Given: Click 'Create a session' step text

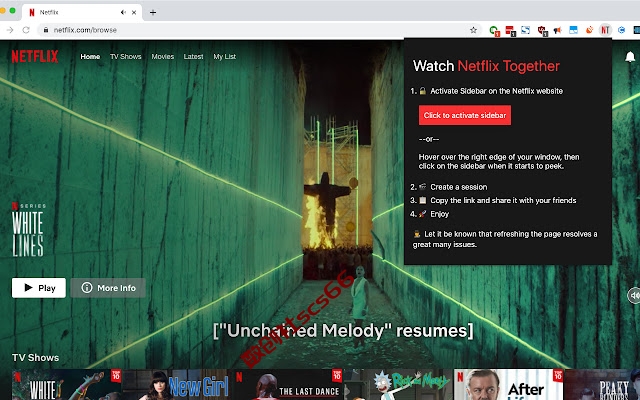Looking at the screenshot, I should click(459, 187).
